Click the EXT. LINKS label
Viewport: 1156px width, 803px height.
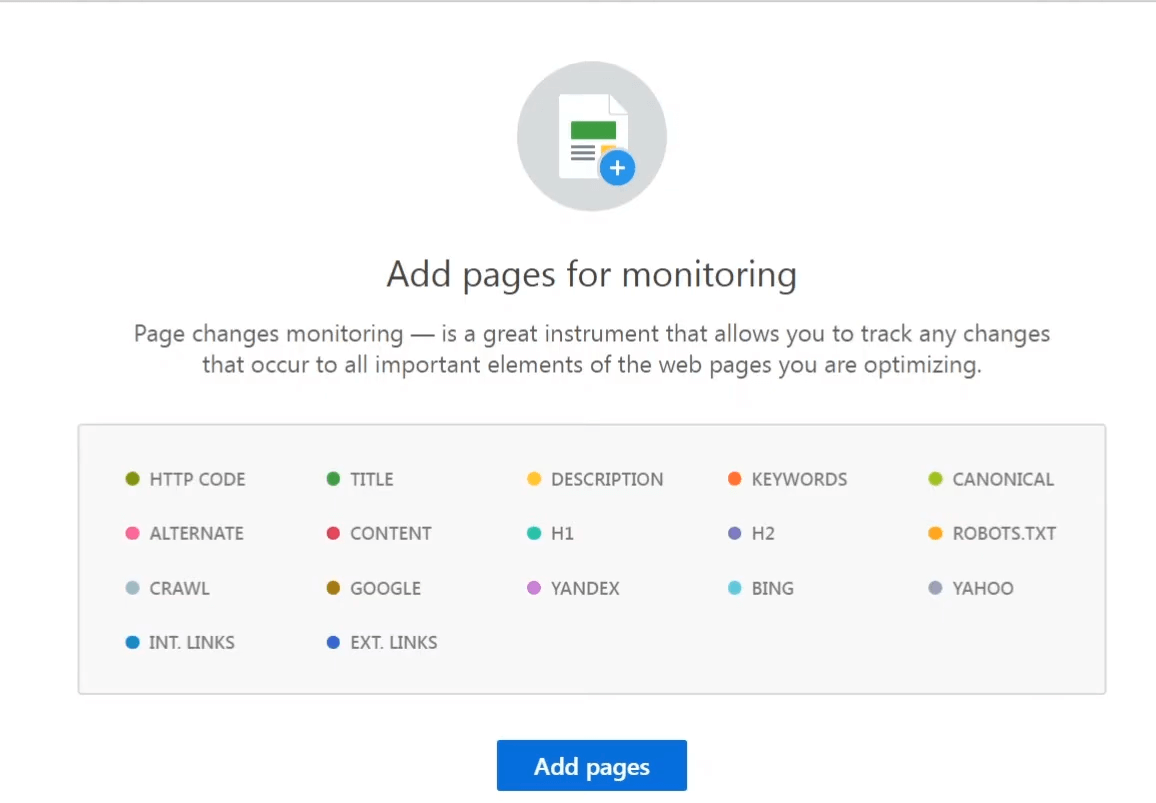coord(394,643)
